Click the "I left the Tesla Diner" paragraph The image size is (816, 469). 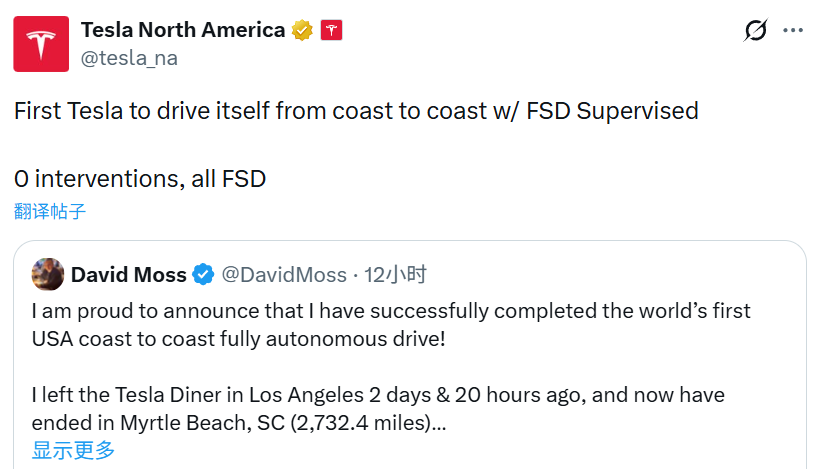[378, 408]
